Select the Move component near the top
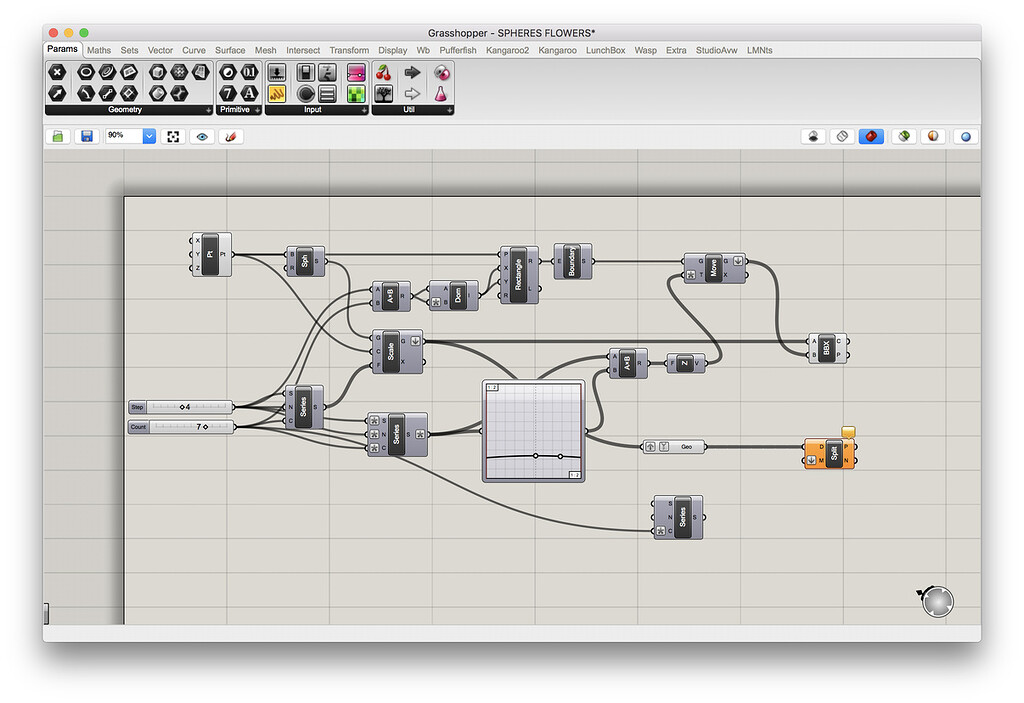The image size is (1024, 703). [714, 268]
